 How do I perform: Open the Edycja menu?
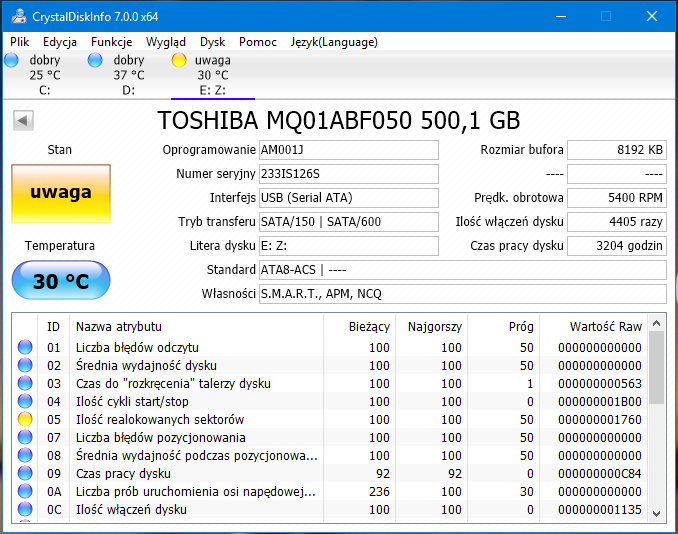(60, 42)
